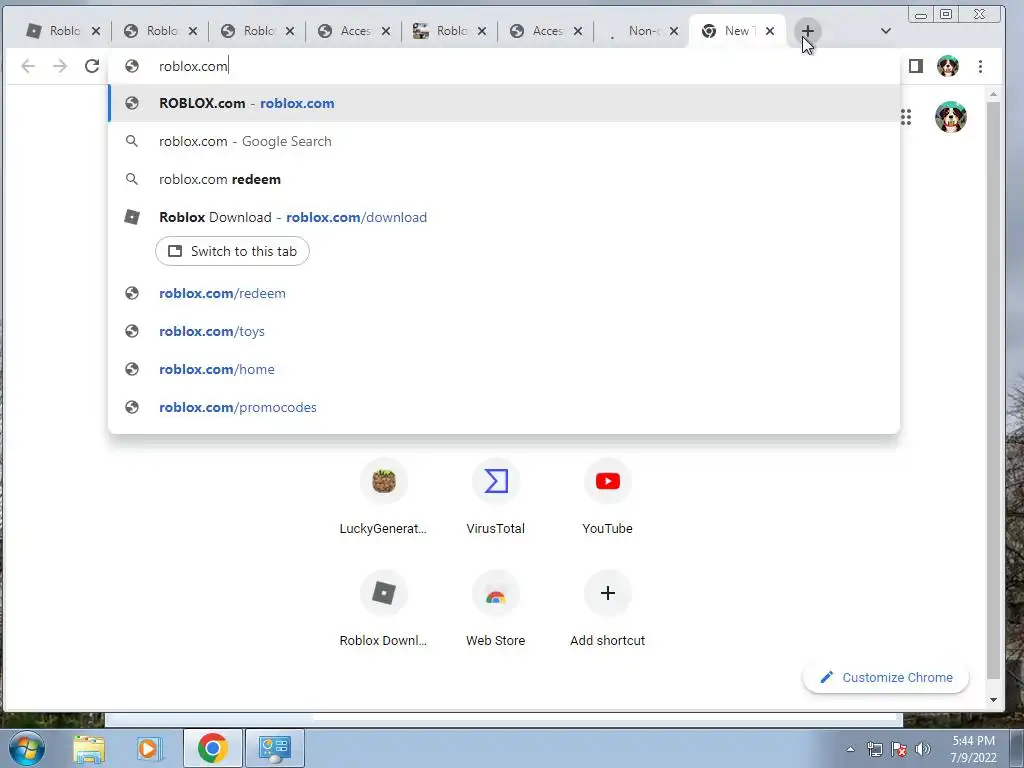
Task: Click network tray icon
Action: pyautogui.click(x=874, y=749)
